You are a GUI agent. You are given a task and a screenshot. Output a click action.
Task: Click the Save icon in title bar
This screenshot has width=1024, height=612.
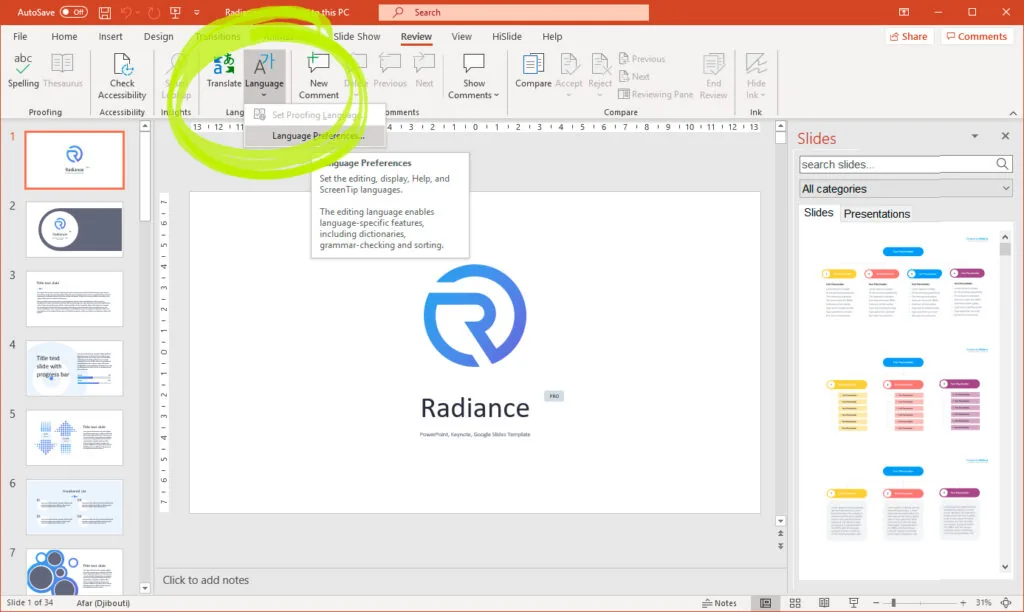(104, 12)
